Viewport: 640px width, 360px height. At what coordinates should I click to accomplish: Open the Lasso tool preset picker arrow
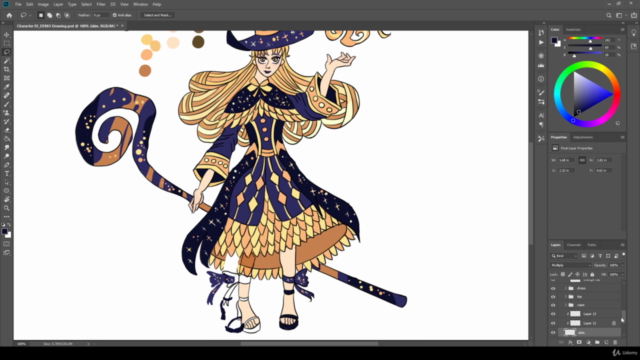[30, 15]
